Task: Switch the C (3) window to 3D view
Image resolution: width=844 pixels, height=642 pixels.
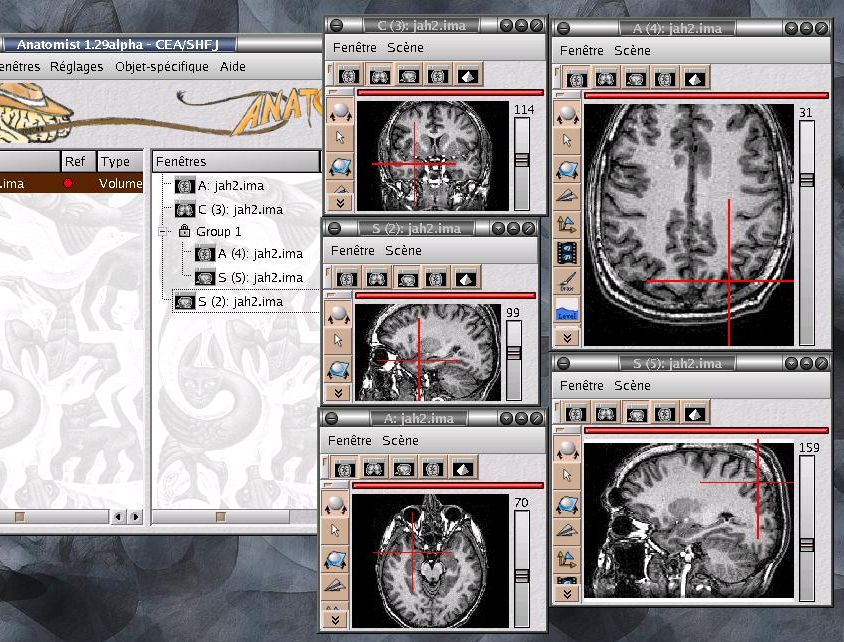Action: tap(467, 75)
